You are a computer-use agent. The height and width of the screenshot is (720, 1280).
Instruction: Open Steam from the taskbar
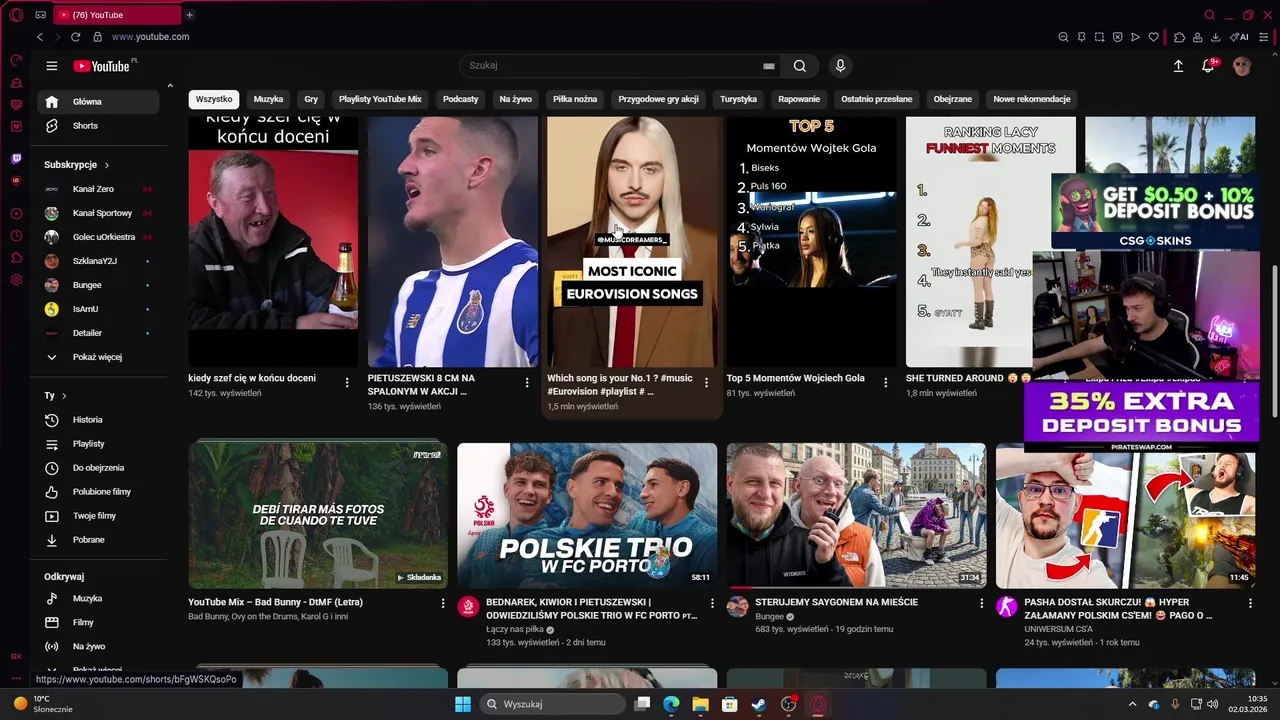pyautogui.click(x=759, y=704)
